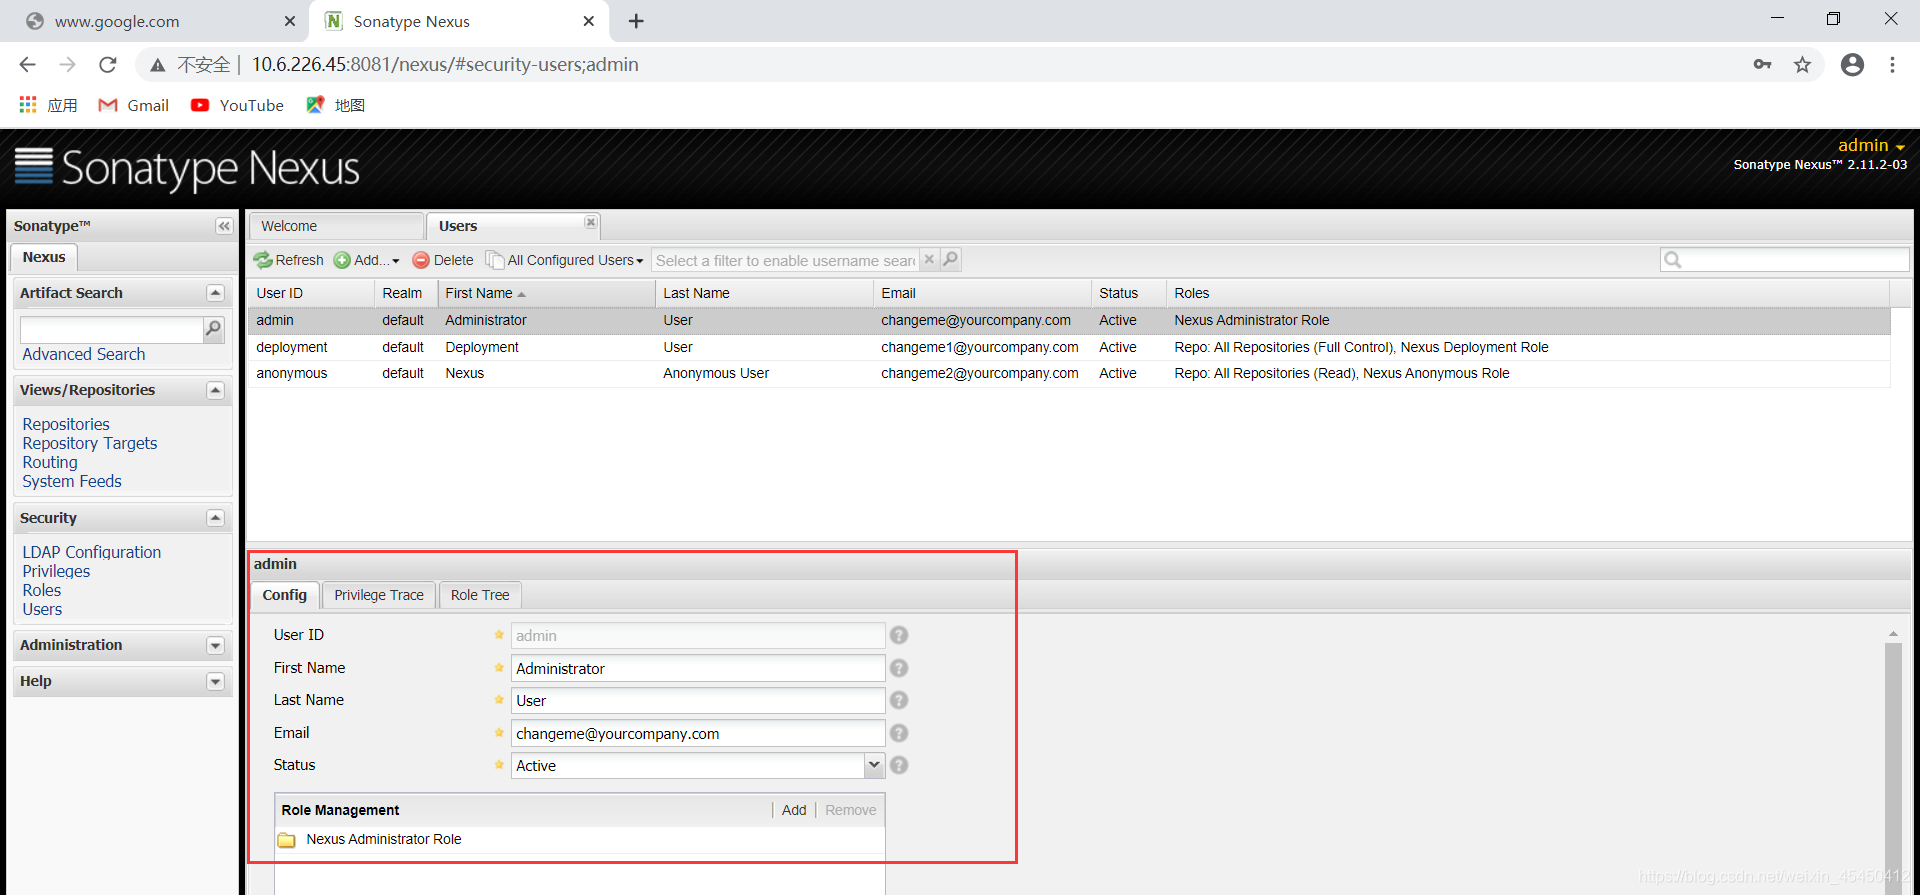The width and height of the screenshot is (1920, 895).
Task: Open the Chrome profile avatar icon
Action: 1852,65
